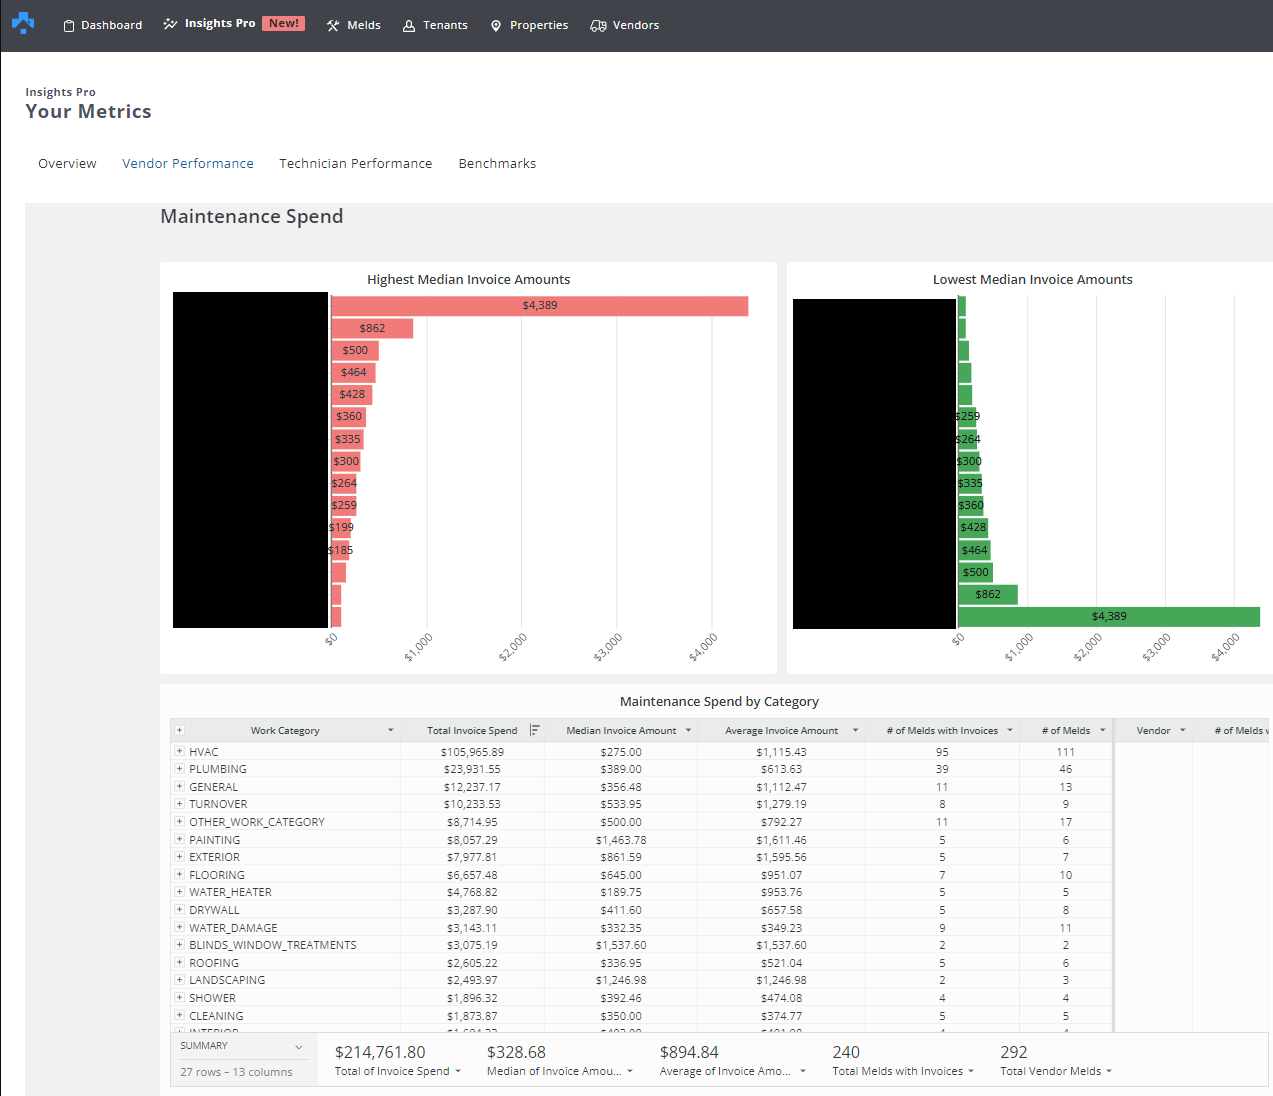Click the Melds tools icon in navbar
This screenshot has width=1273, height=1096.
point(333,25)
